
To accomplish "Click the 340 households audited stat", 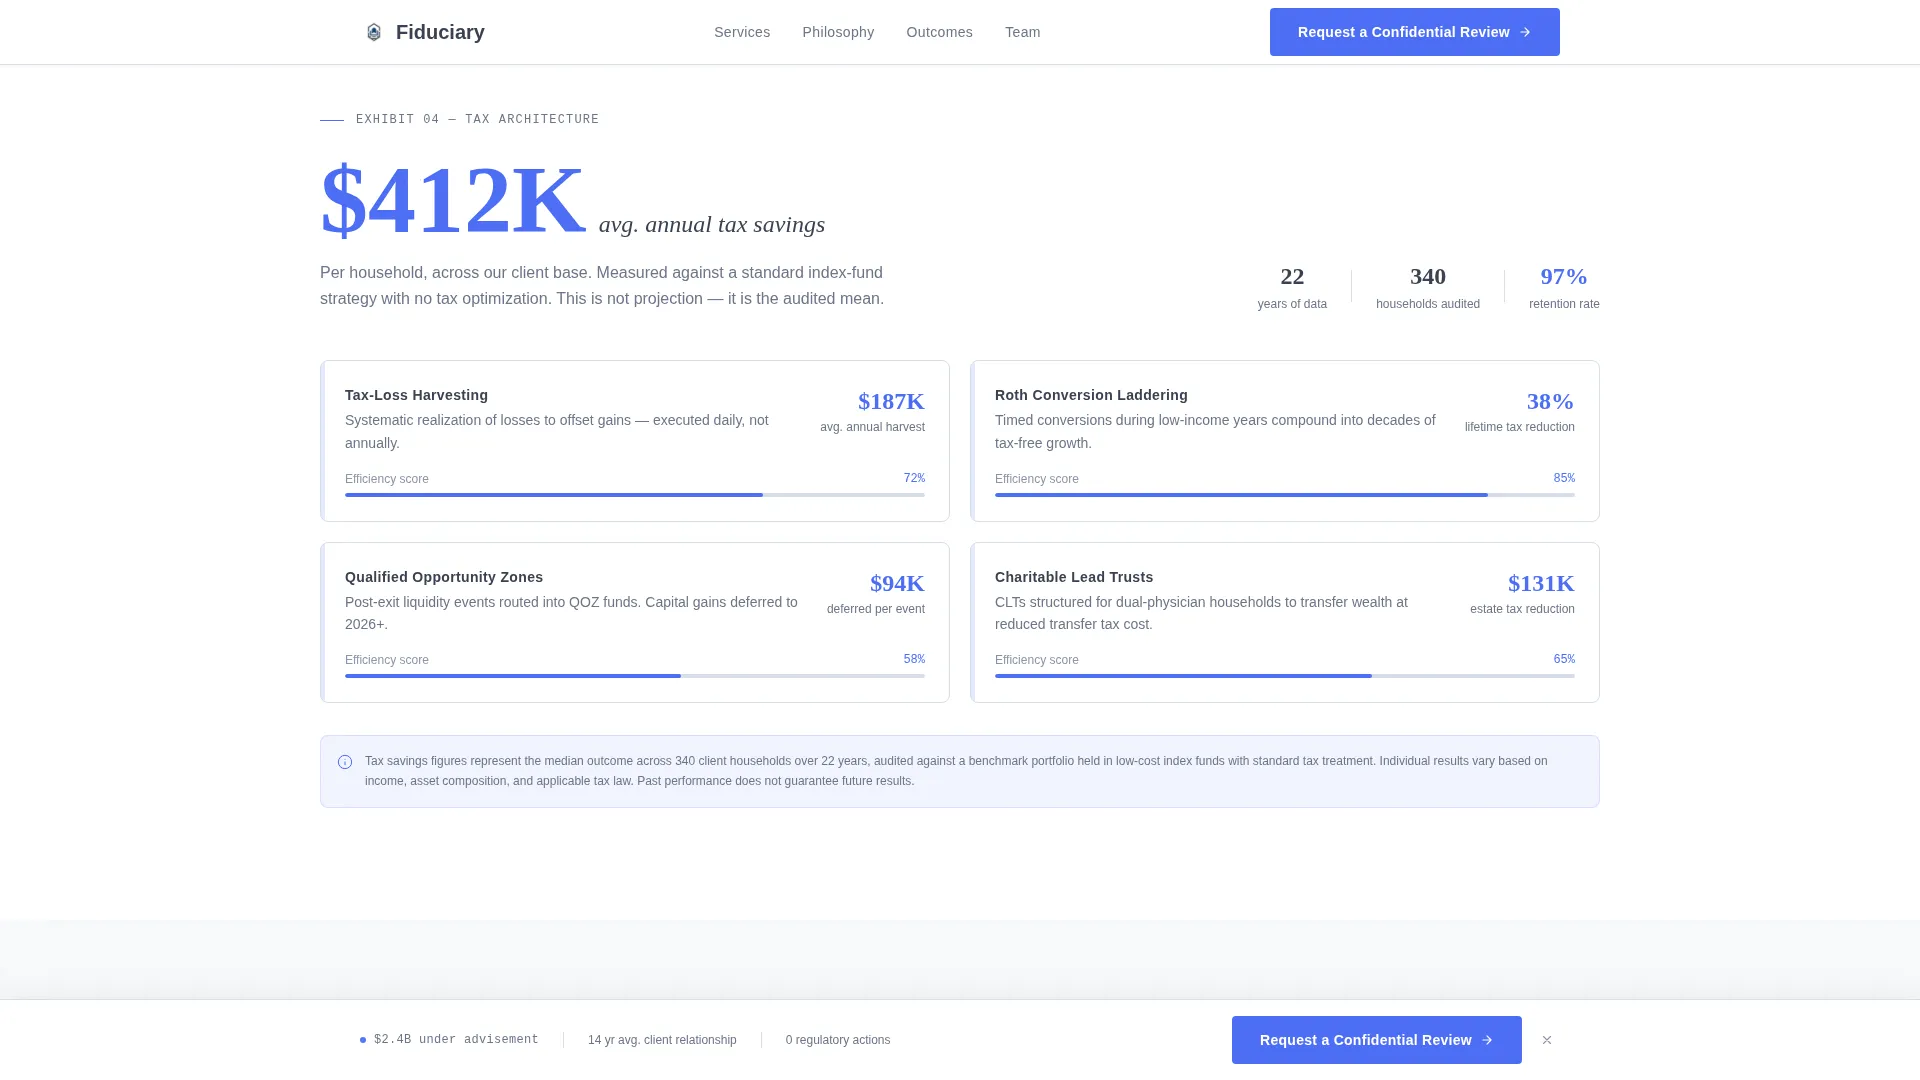I will click(x=1428, y=287).
